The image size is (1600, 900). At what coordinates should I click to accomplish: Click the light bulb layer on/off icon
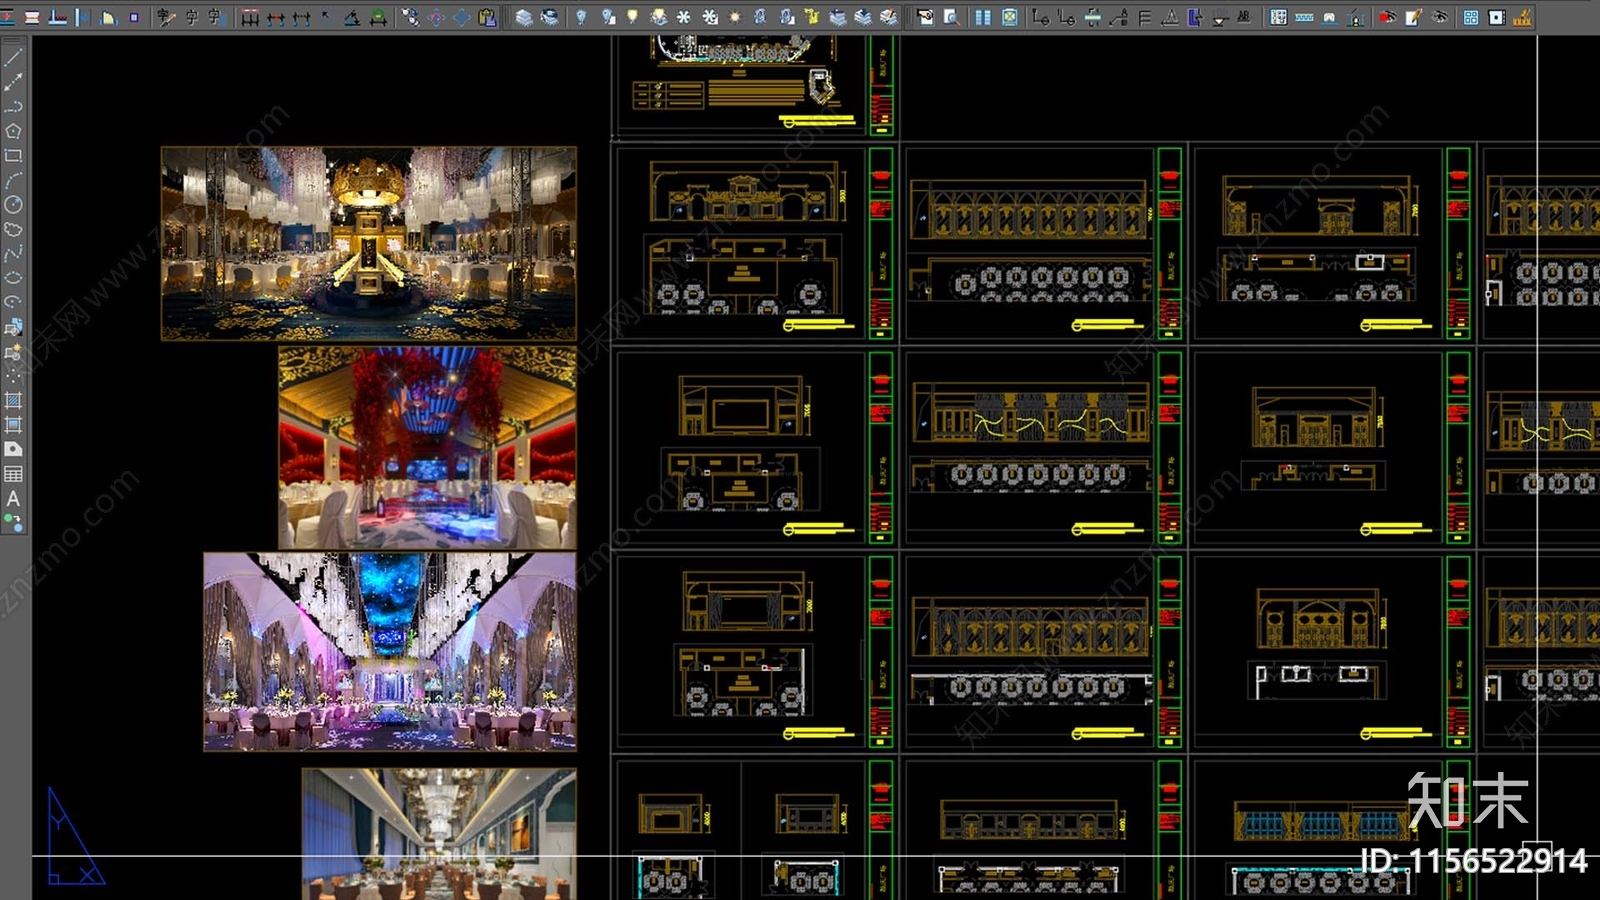[632, 17]
